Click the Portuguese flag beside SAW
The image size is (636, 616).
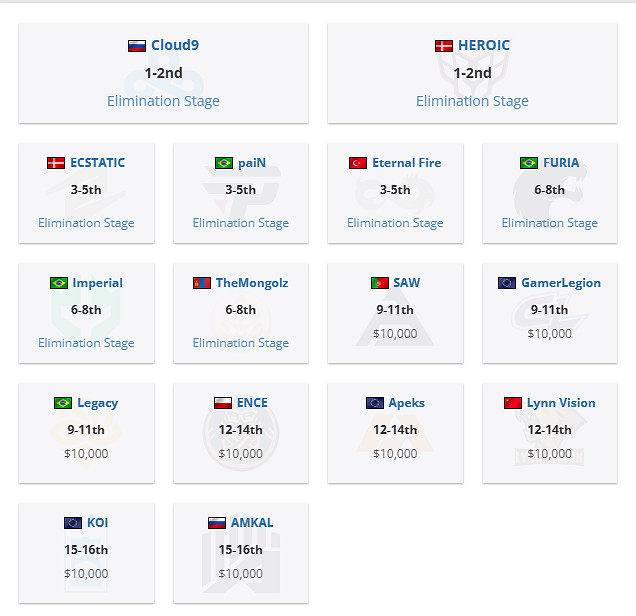tap(380, 283)
